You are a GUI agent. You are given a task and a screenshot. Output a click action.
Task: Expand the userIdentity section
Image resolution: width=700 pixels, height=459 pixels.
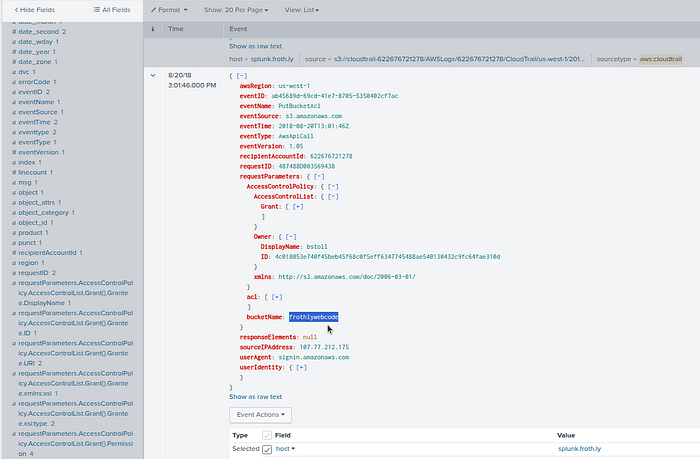point(301,367)
